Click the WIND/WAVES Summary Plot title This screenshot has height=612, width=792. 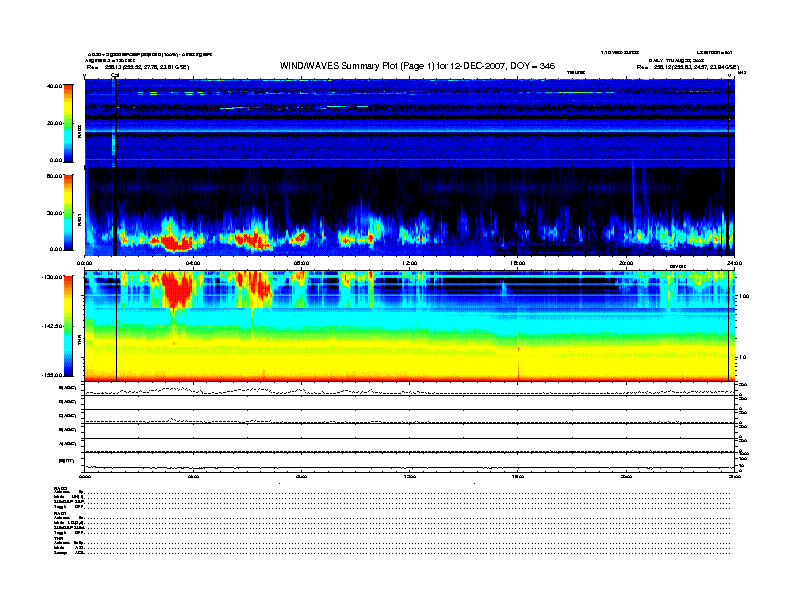click(x=417, y=66)
